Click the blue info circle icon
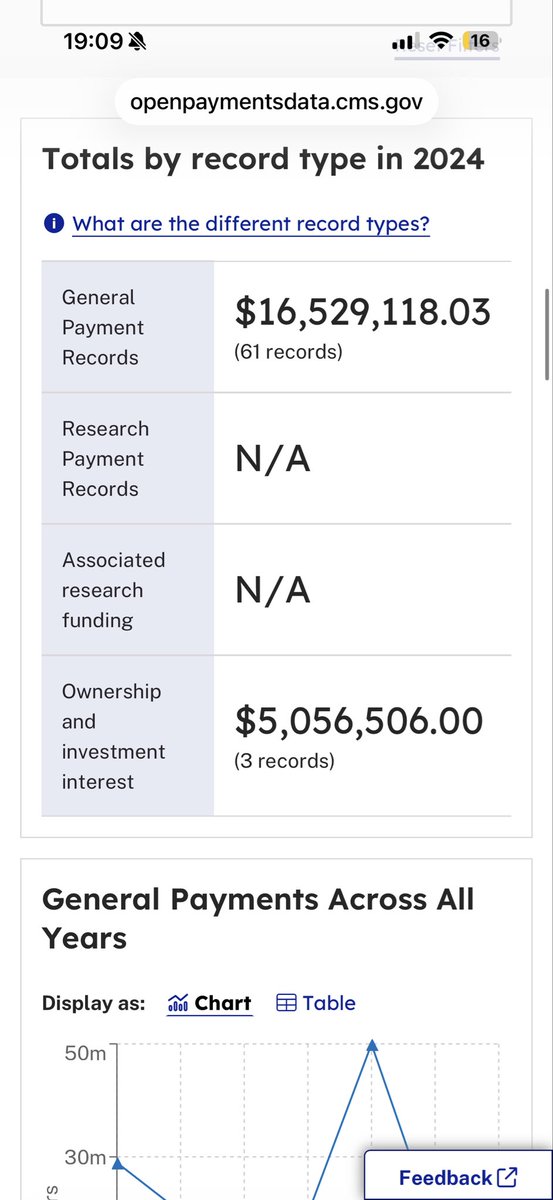 (x=53, y=223)
